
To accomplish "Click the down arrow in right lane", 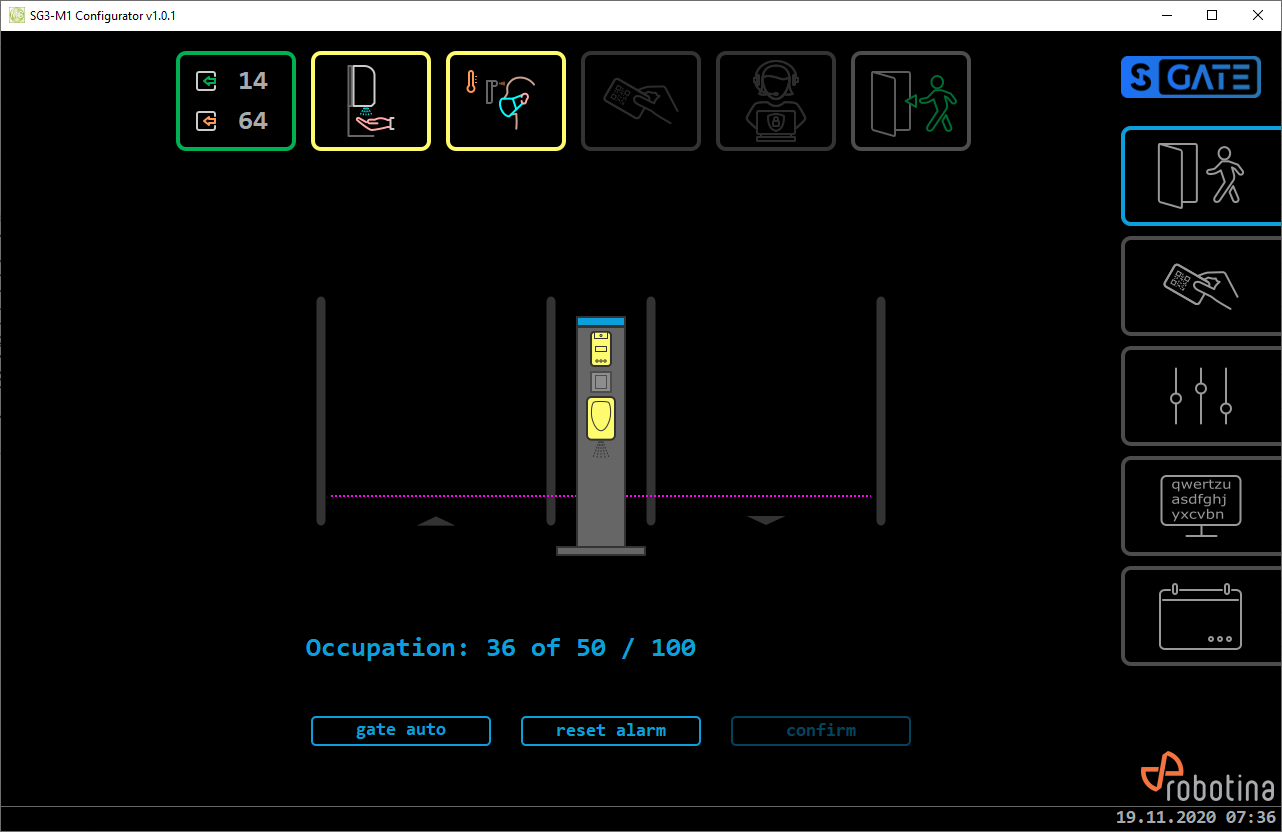I will coord(766,520).
